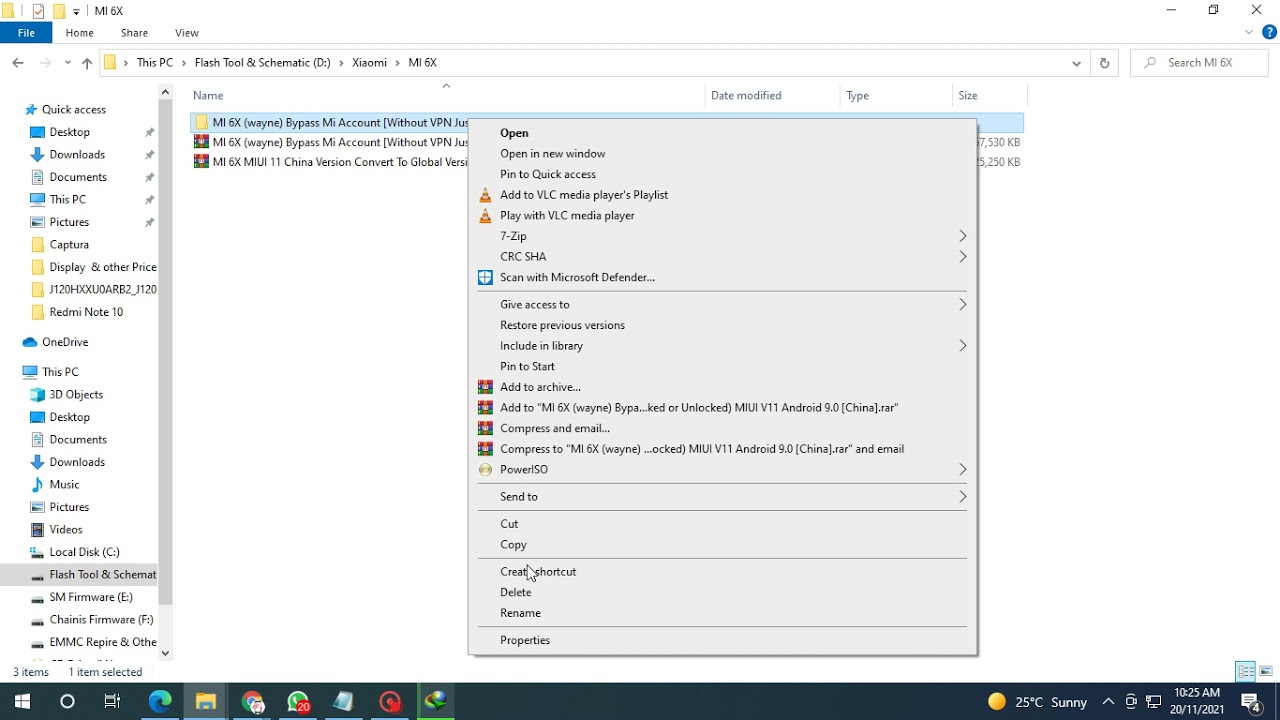The height and width of the screenshot is (720, 1280).
Task: Refresh the MI 6X folder view
Action: (x=1104, y=62)
